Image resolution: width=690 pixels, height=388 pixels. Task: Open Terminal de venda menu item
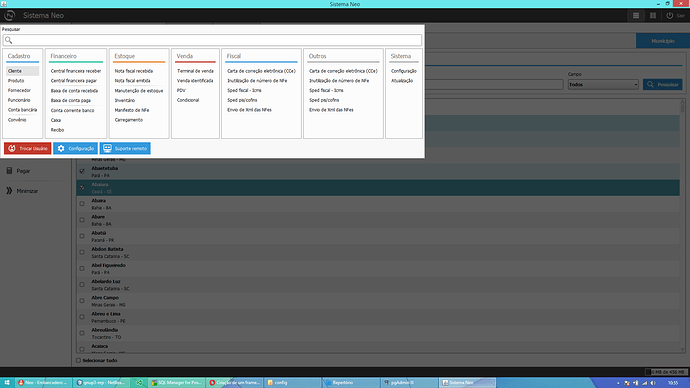195,71
